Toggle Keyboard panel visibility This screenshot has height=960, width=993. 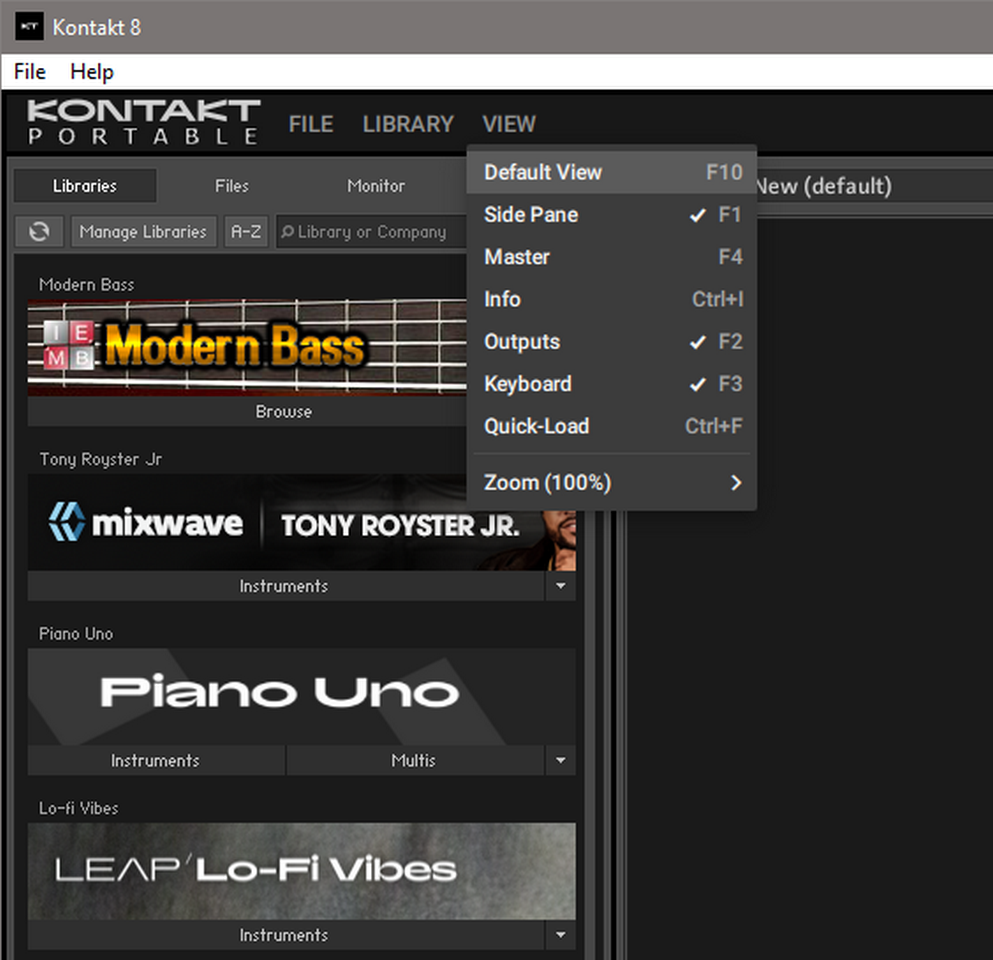pyautogui.click(x=612, y=384)
